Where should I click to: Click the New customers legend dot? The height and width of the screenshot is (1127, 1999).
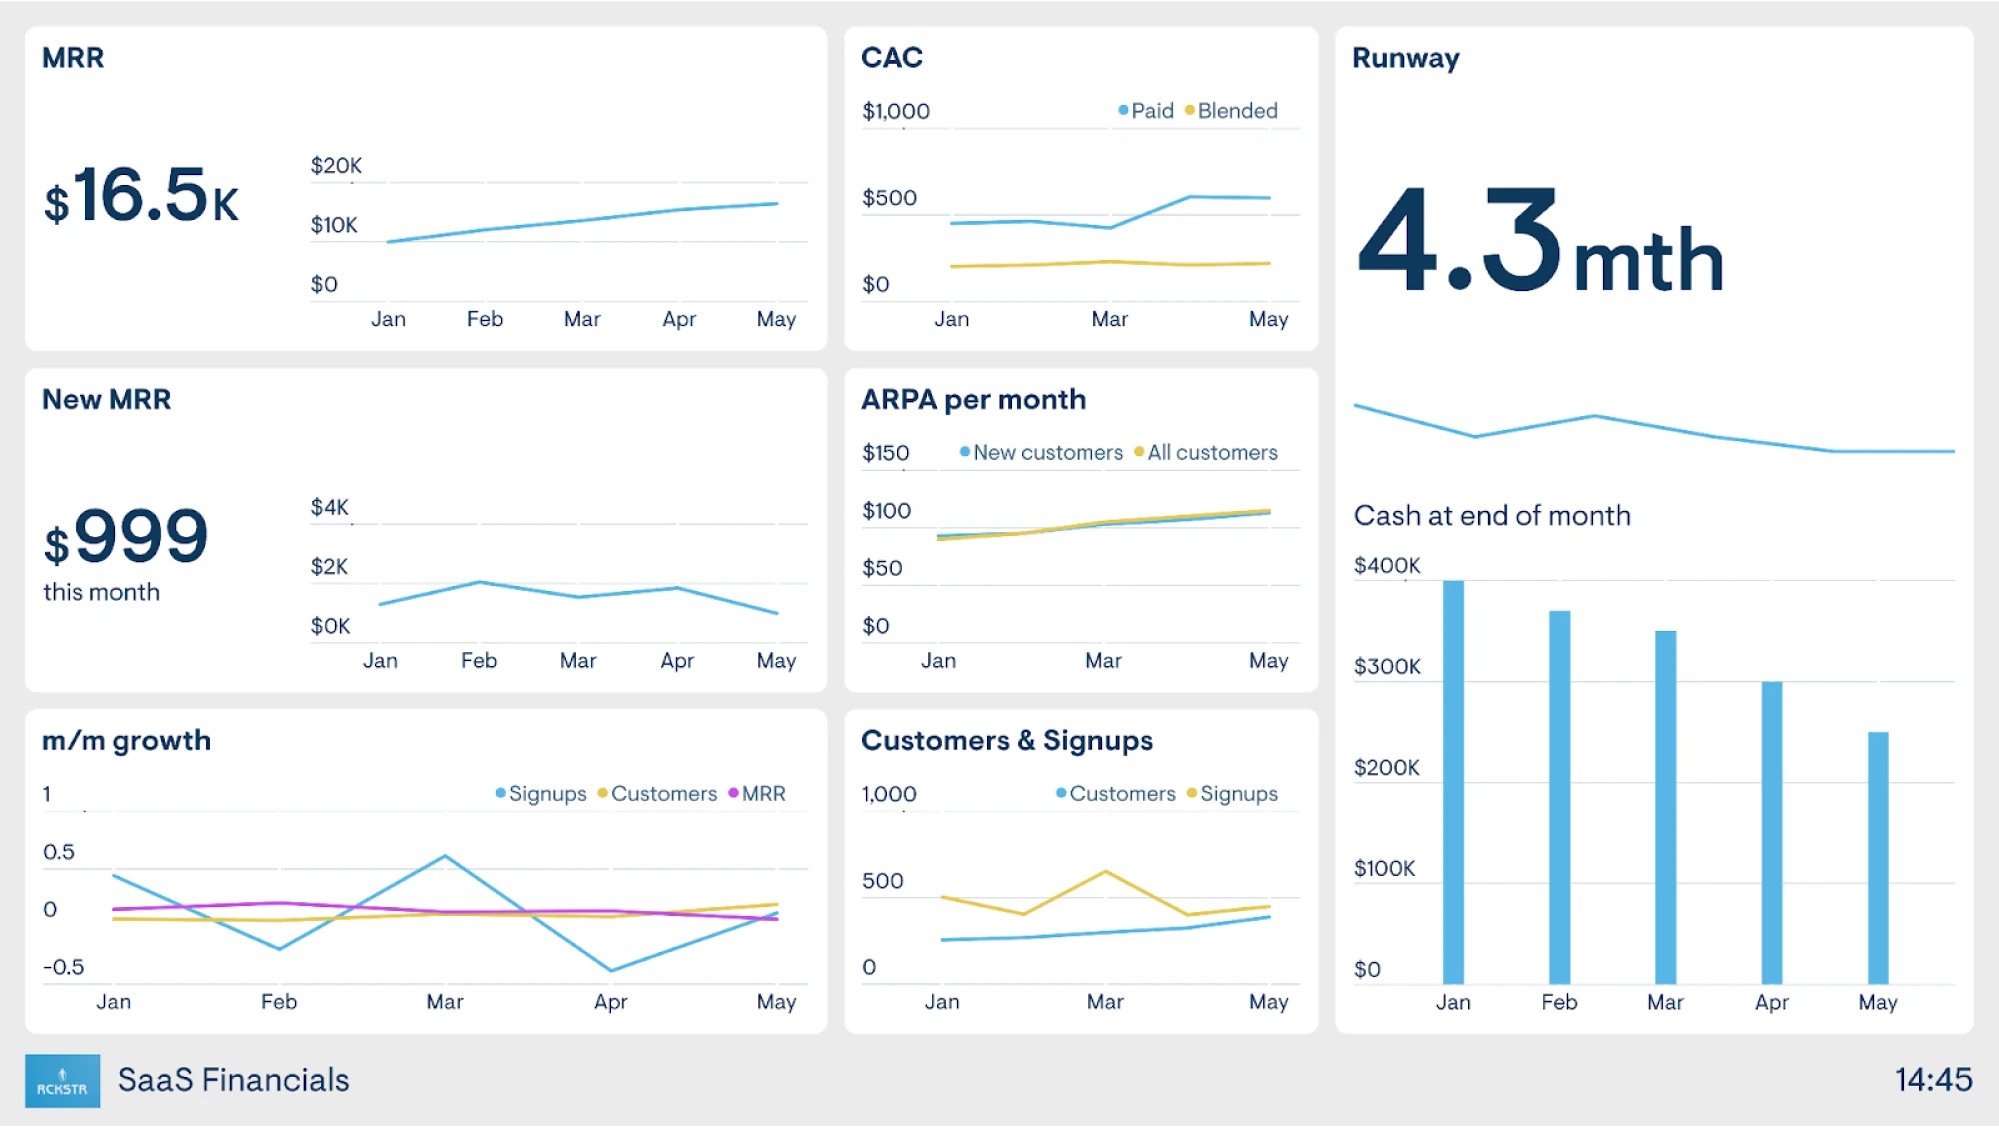click(963, 452)
